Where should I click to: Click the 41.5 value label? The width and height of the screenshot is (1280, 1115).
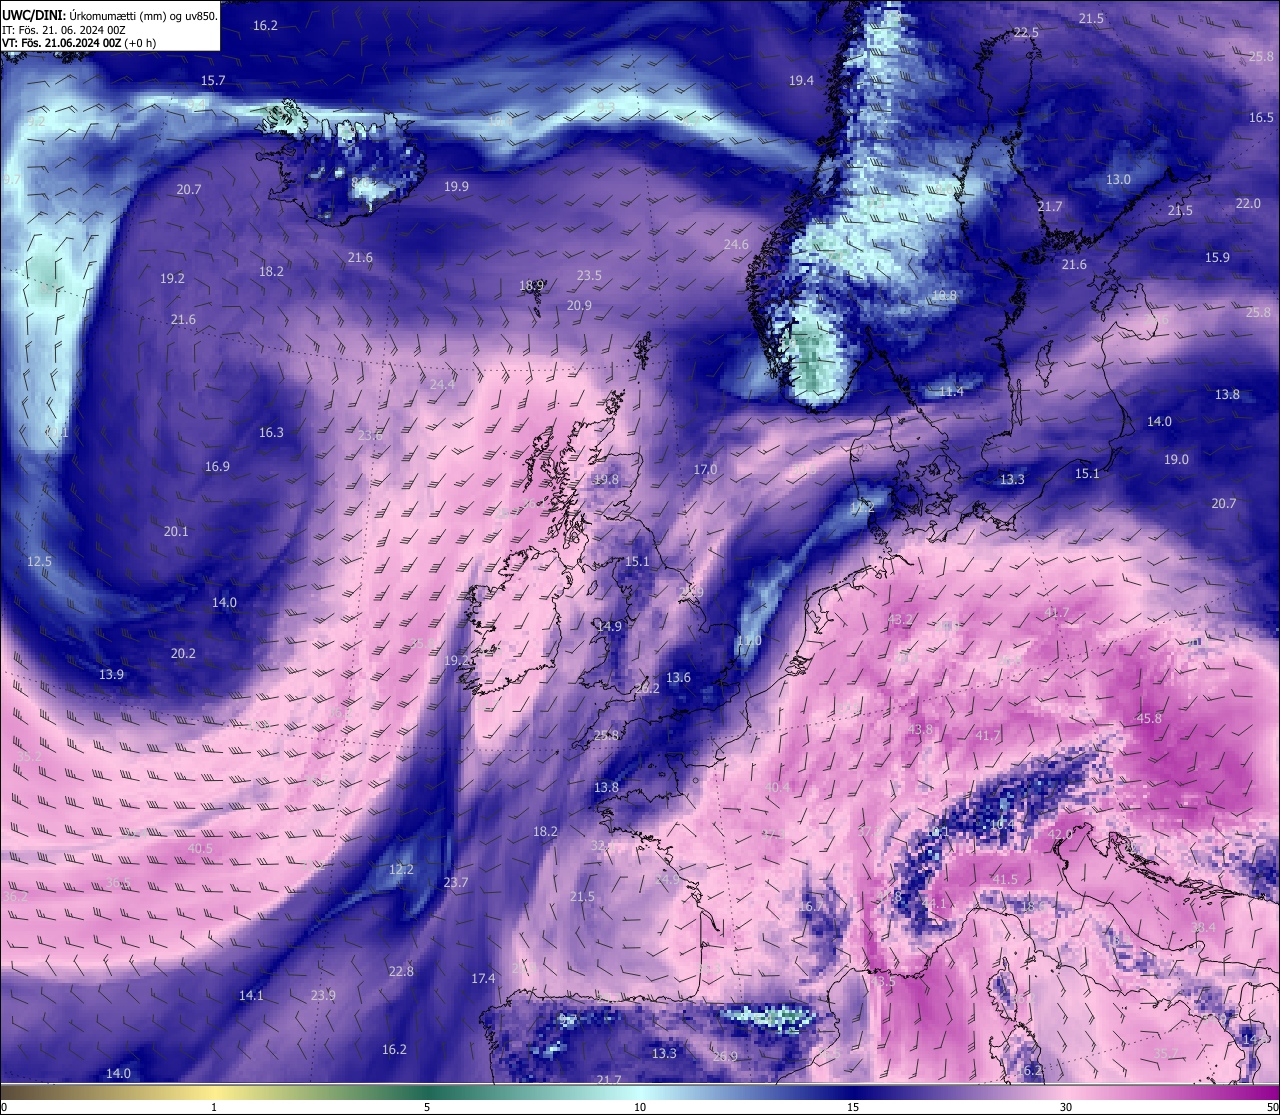[x=1005, y=879]
